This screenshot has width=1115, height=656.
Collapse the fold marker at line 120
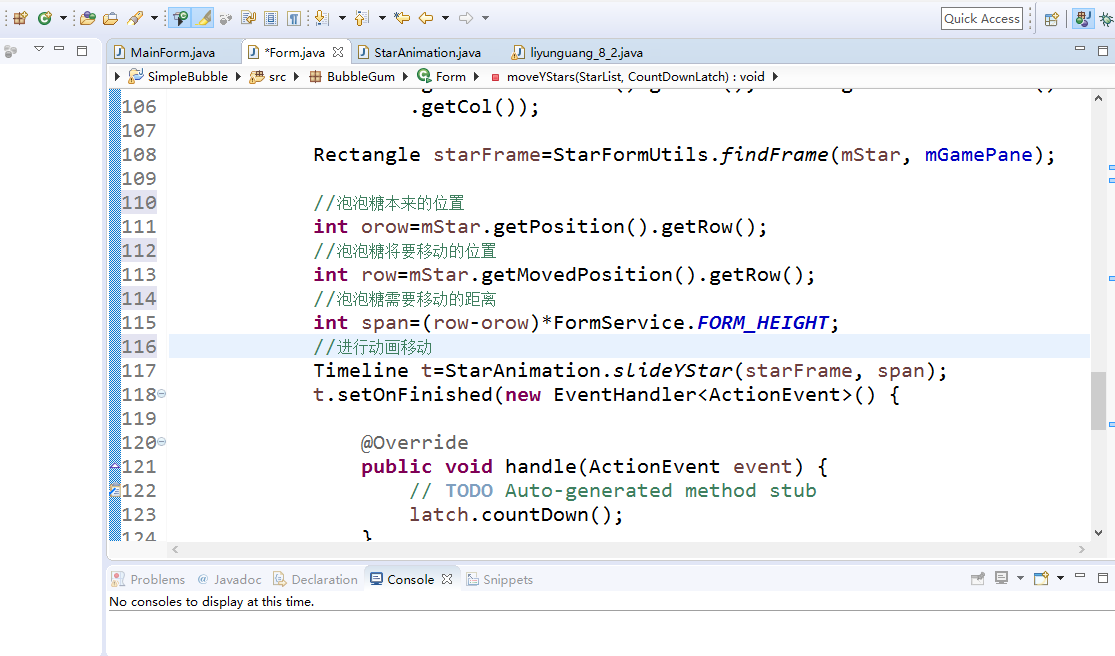(161, 442)
